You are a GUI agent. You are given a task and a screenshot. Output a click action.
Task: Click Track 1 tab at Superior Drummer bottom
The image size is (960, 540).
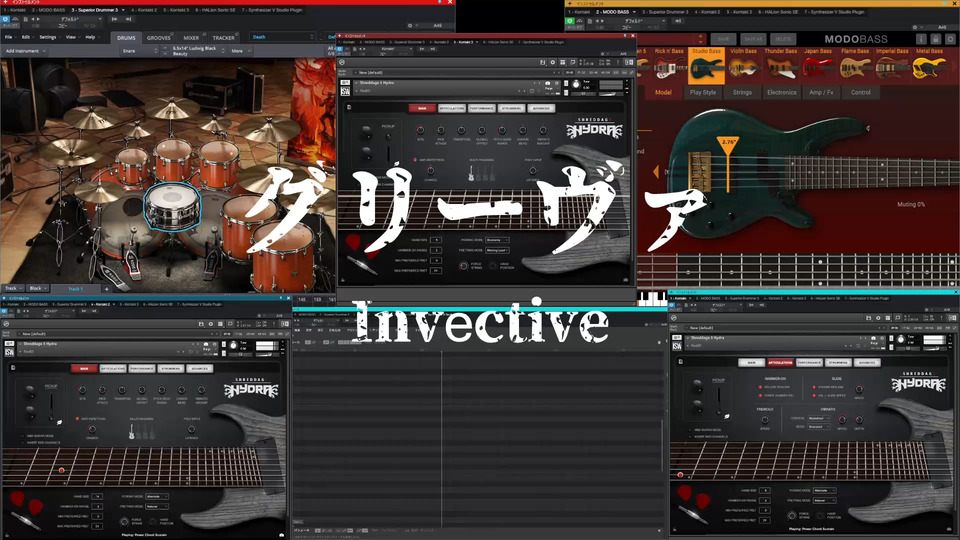(x=75, y=288)
